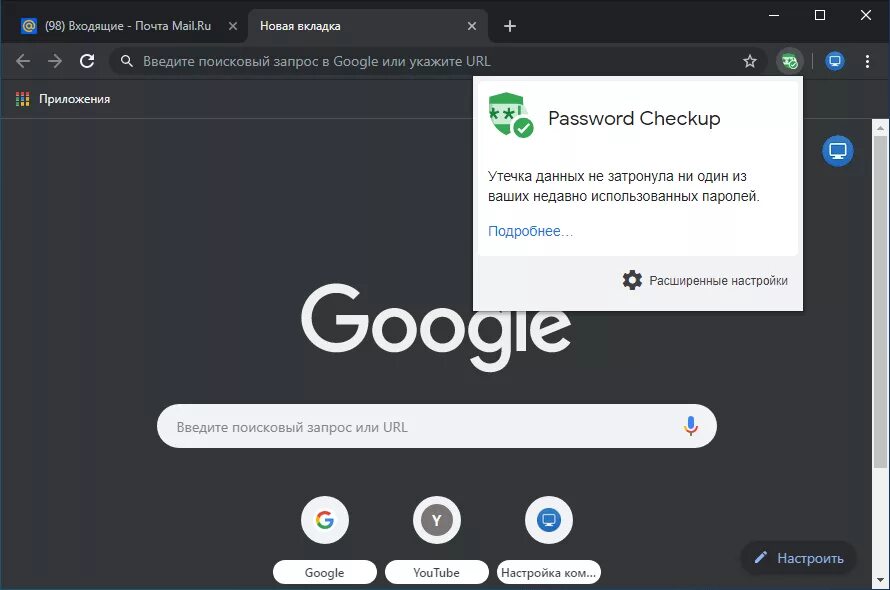This screenshot has height=590, width=890.
Task: Click the Password Checkup extension toolbar icon
Action: click(x=790, y=61)
